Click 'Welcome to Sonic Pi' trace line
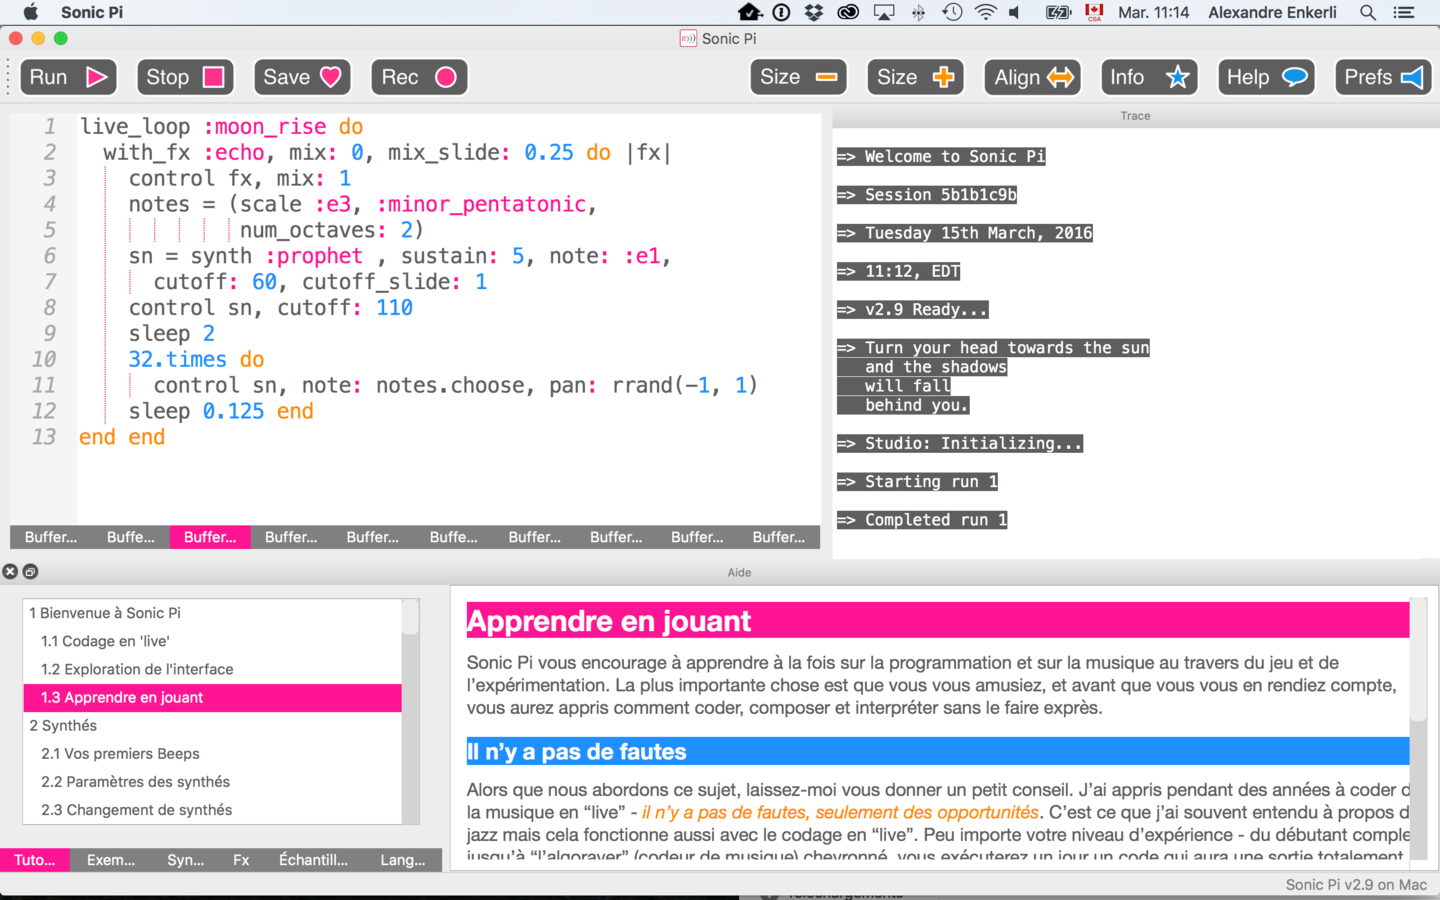 941,156
